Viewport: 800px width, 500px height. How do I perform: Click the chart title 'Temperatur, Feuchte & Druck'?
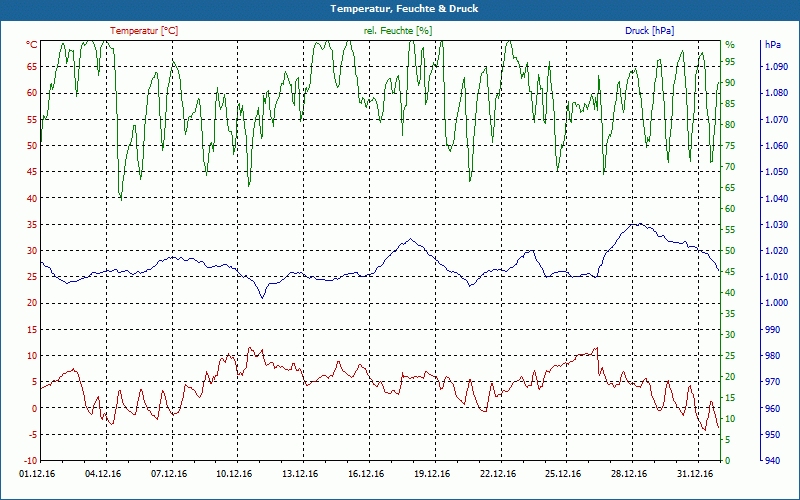coord(404,9)
